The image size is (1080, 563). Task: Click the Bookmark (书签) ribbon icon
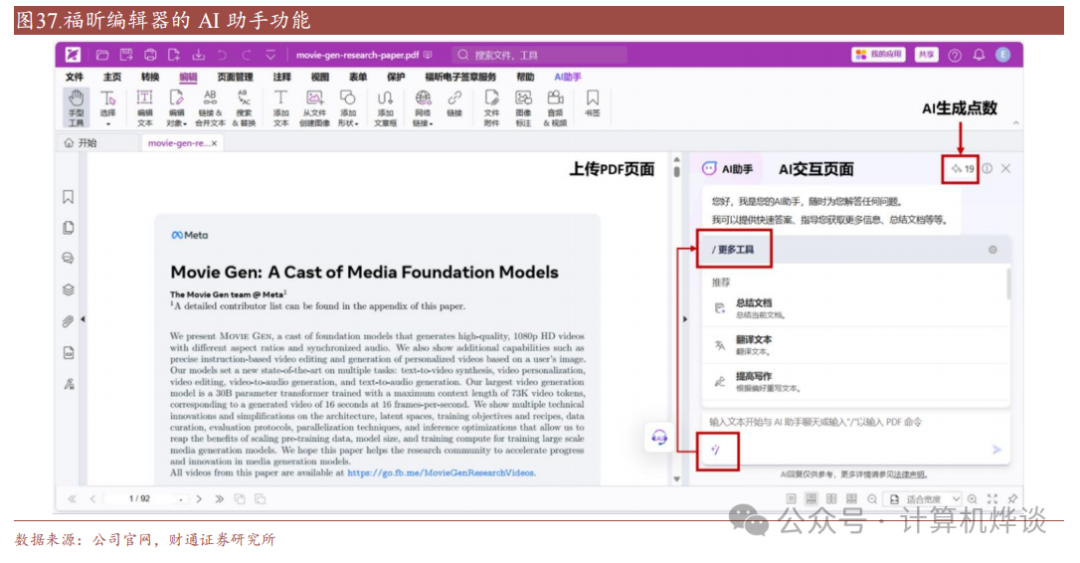coord(593,106)
